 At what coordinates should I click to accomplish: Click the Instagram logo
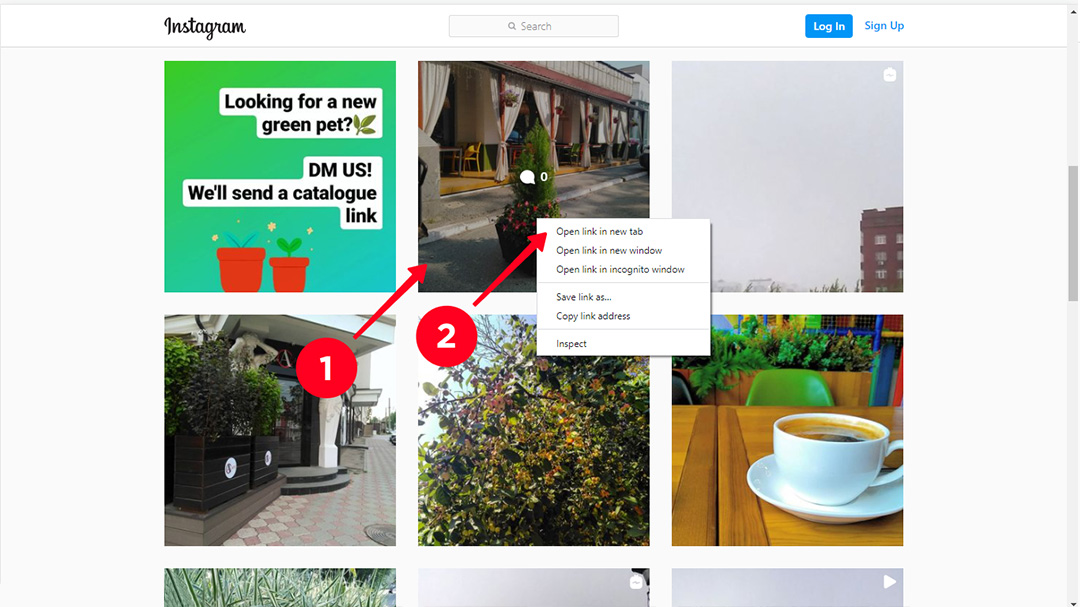(205, 27)
